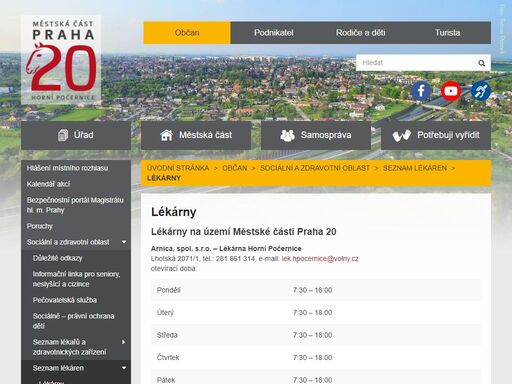Viewport: 512px width, 384px height.
Task: Switch to the Podnikatel tab
Action: (x=274, y=33)
